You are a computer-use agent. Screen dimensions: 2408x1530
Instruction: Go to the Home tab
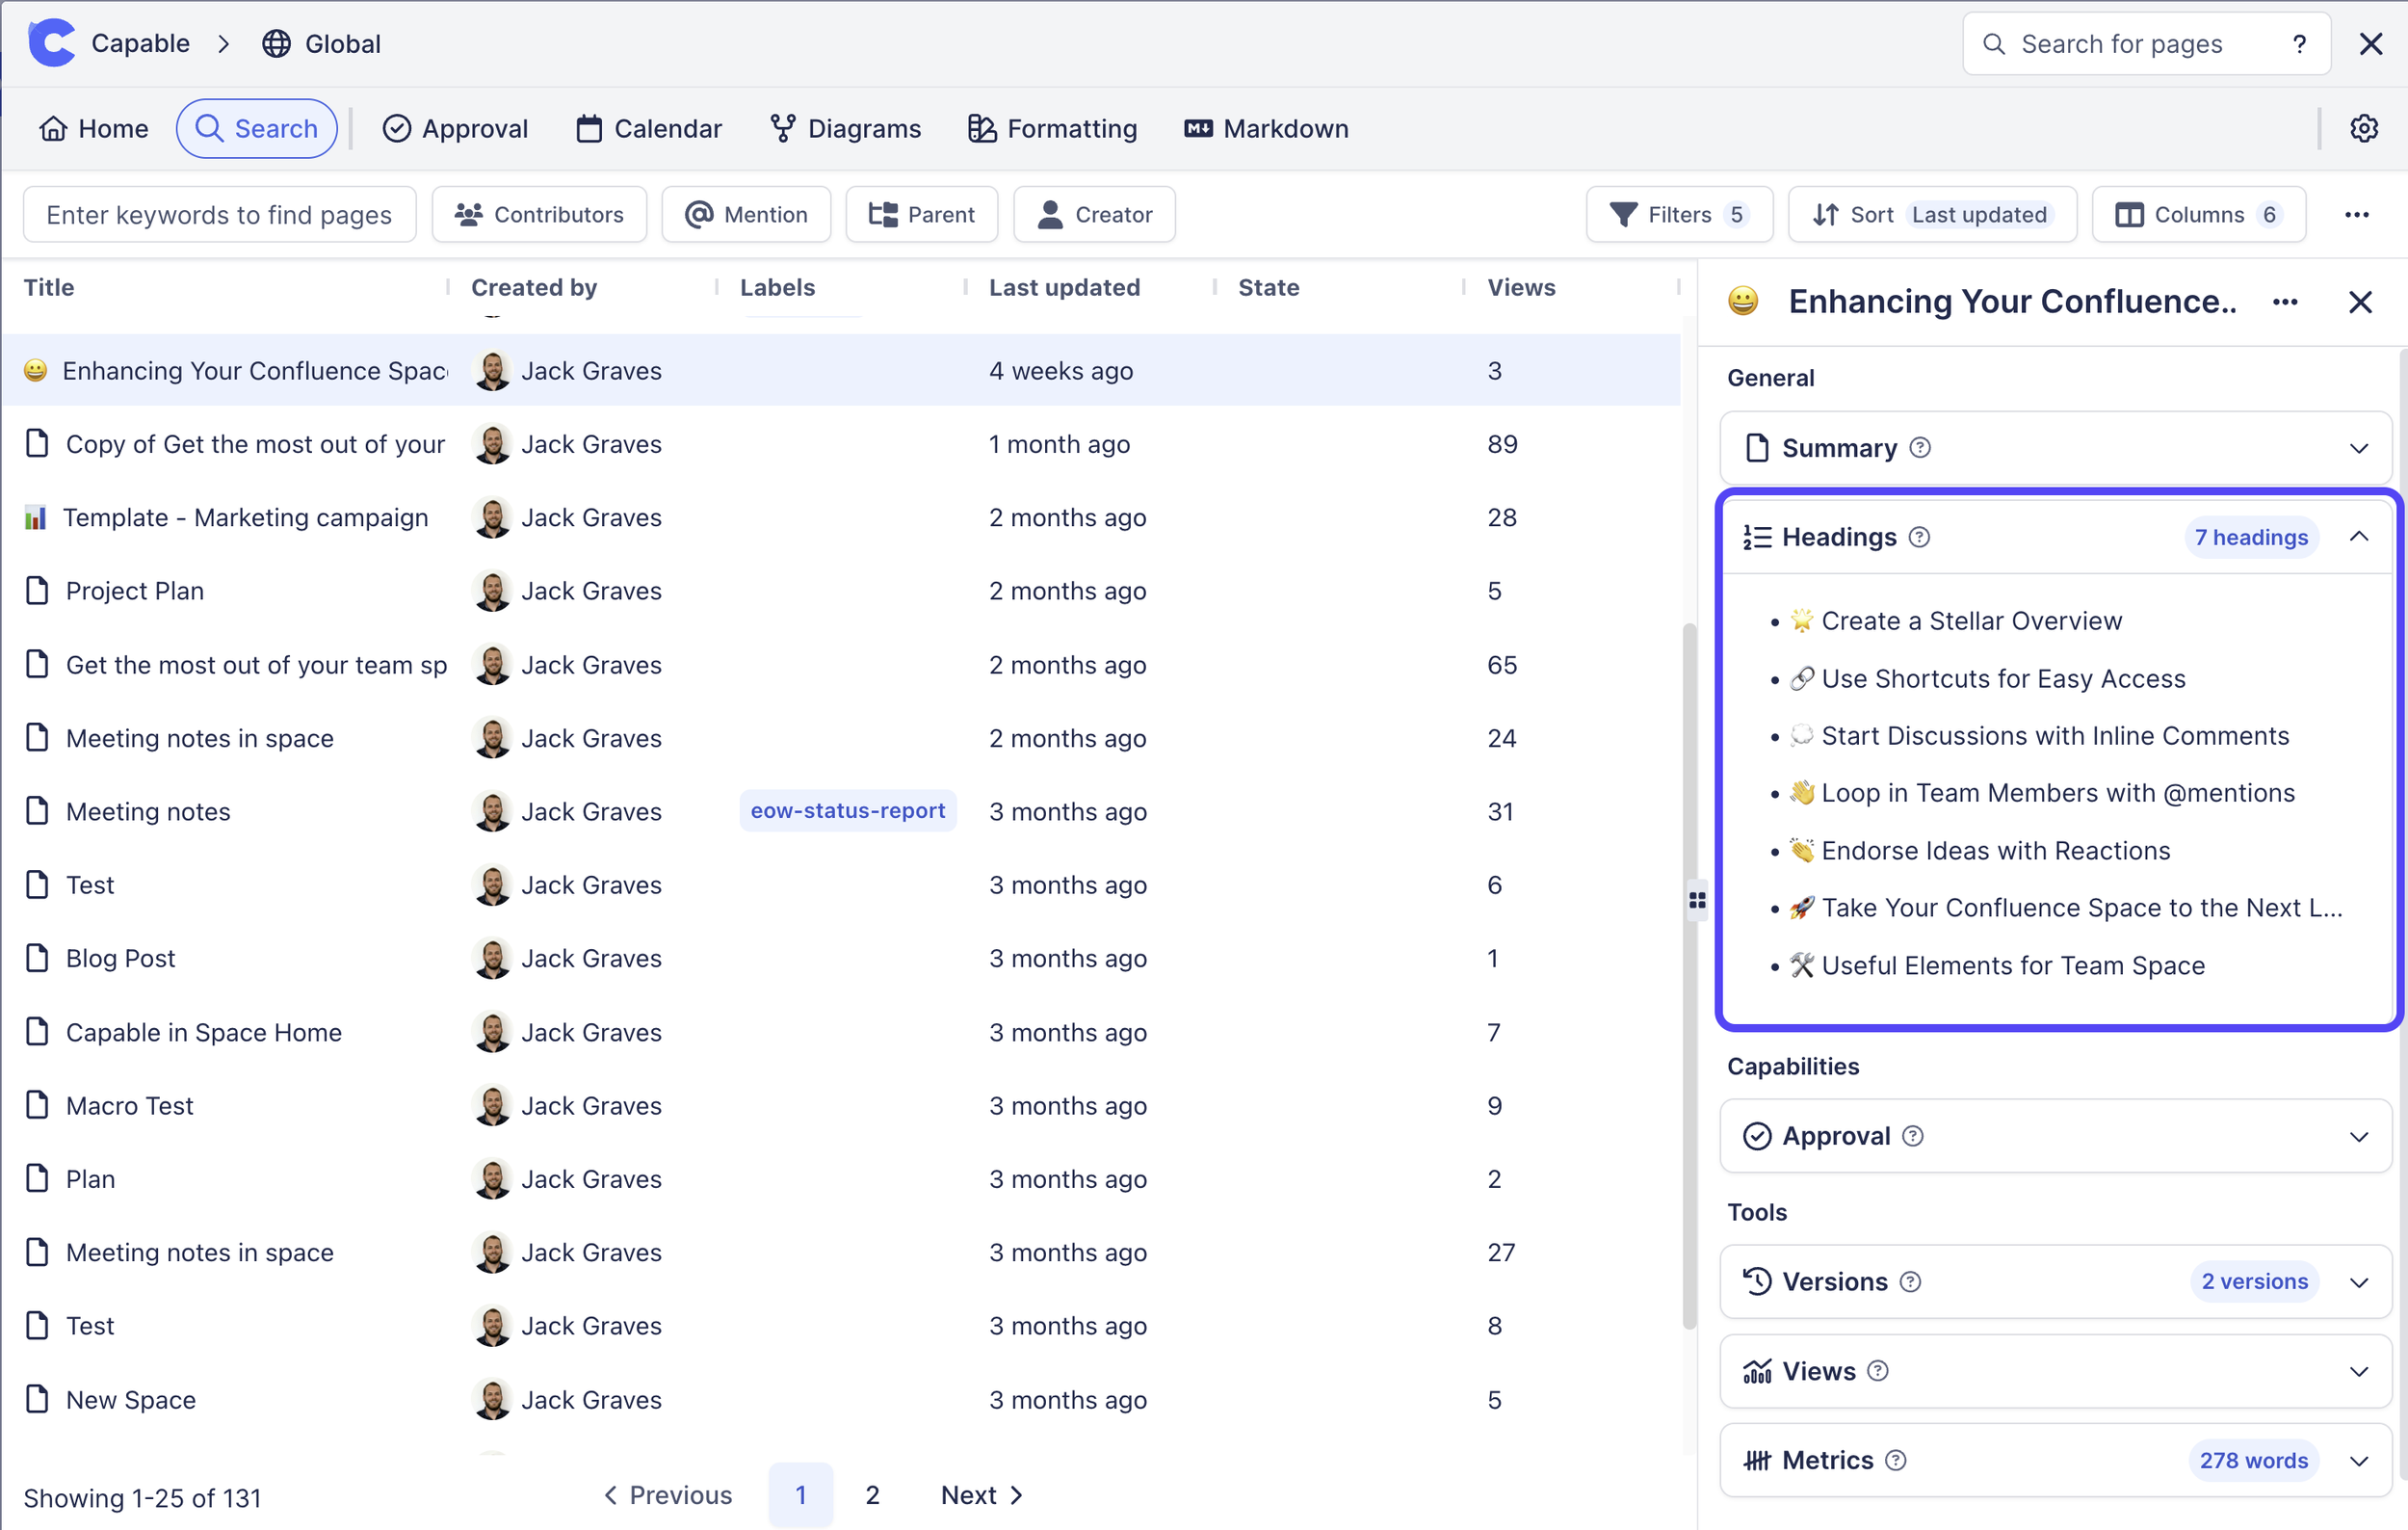93,128
